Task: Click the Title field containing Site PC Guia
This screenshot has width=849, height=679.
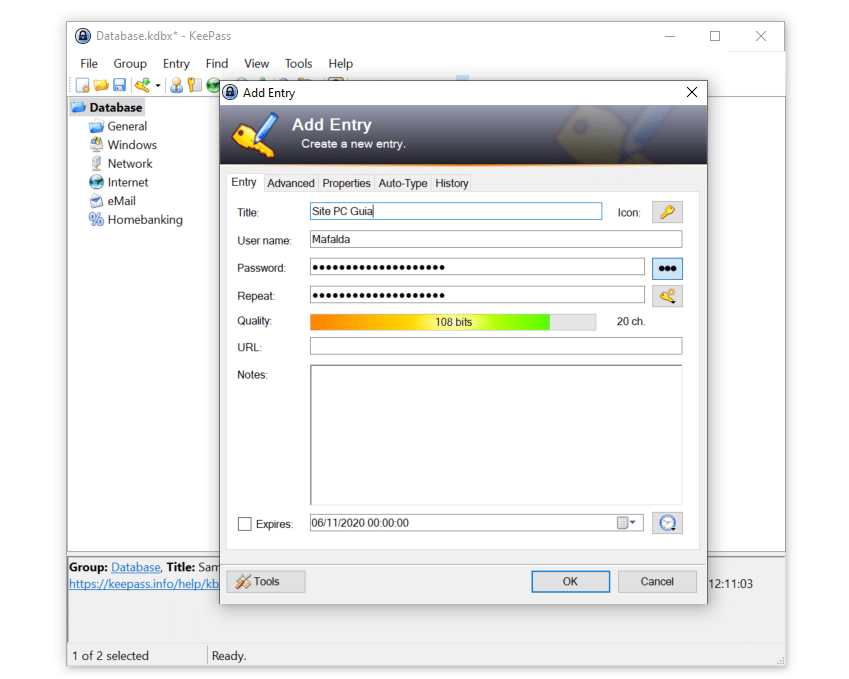Action: (x=456, y=211)
